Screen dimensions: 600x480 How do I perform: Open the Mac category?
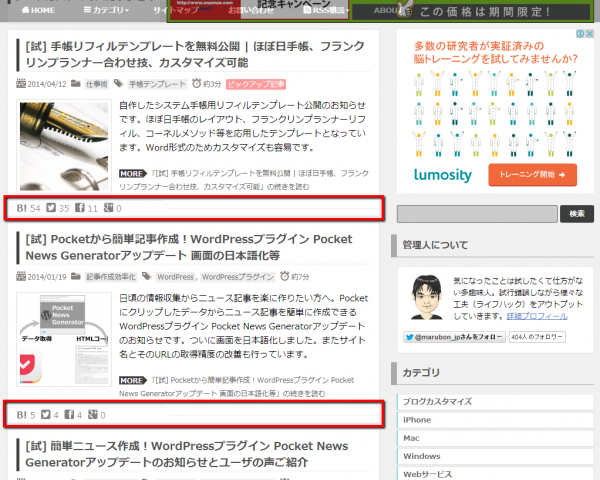click(x=495, y=438)
